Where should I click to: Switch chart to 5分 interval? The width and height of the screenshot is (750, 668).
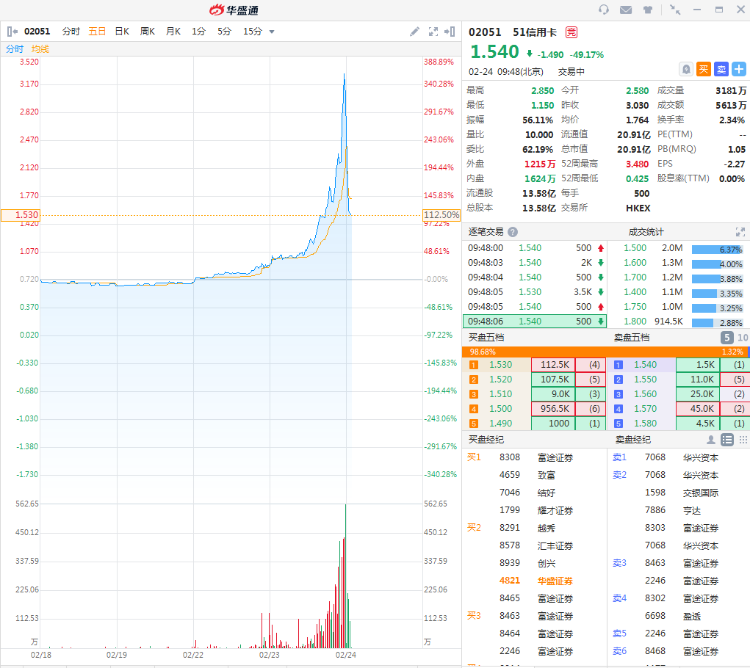[x=224, y=32]
